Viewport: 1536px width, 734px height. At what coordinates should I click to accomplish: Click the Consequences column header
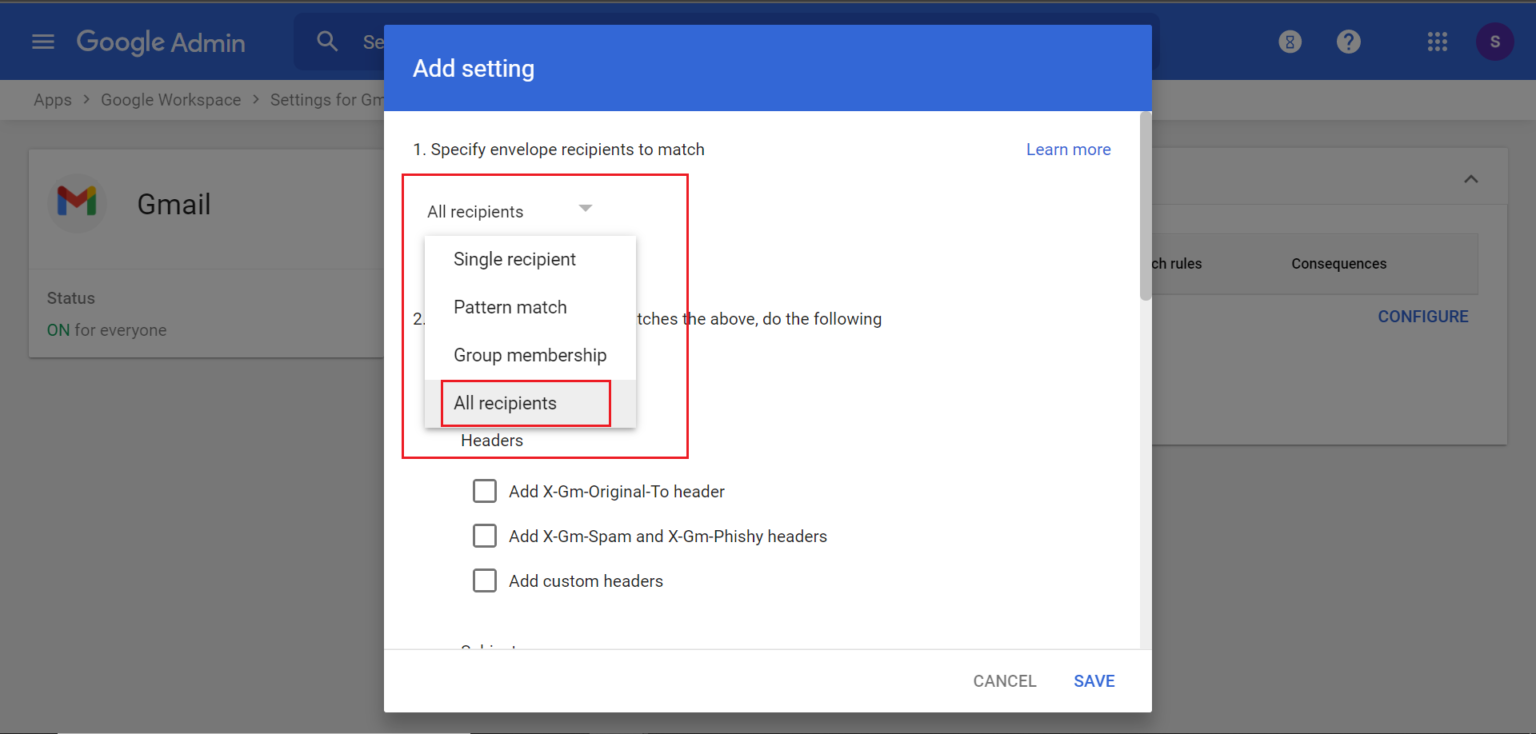click(x=1339, y=264)
